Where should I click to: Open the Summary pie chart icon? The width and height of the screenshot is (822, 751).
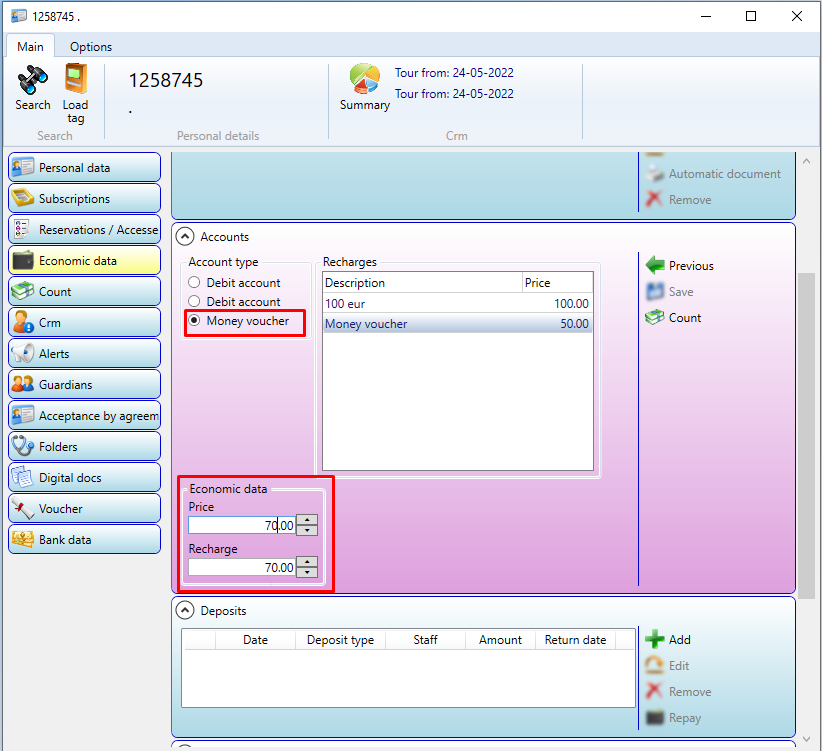(365, 79)
